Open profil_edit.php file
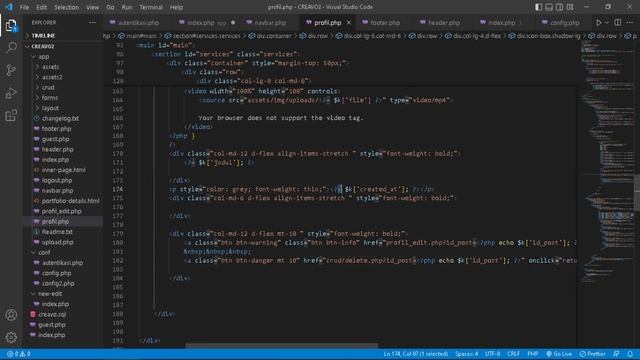Screen dimensions: 640x360 (61, 211)
